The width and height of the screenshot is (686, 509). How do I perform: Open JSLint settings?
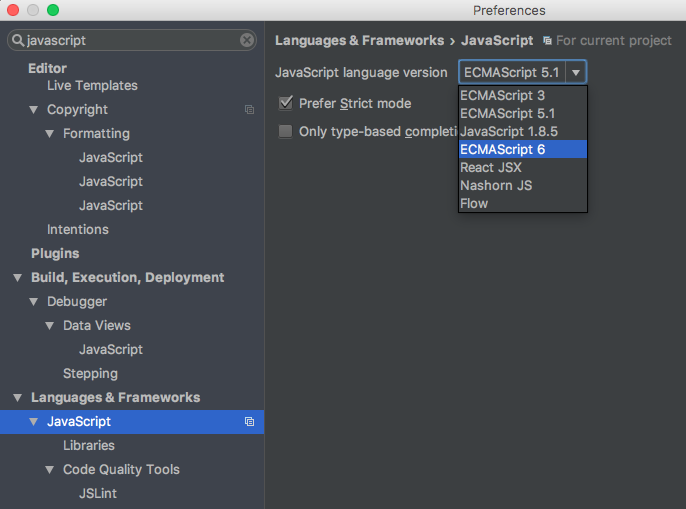(98, 494)
